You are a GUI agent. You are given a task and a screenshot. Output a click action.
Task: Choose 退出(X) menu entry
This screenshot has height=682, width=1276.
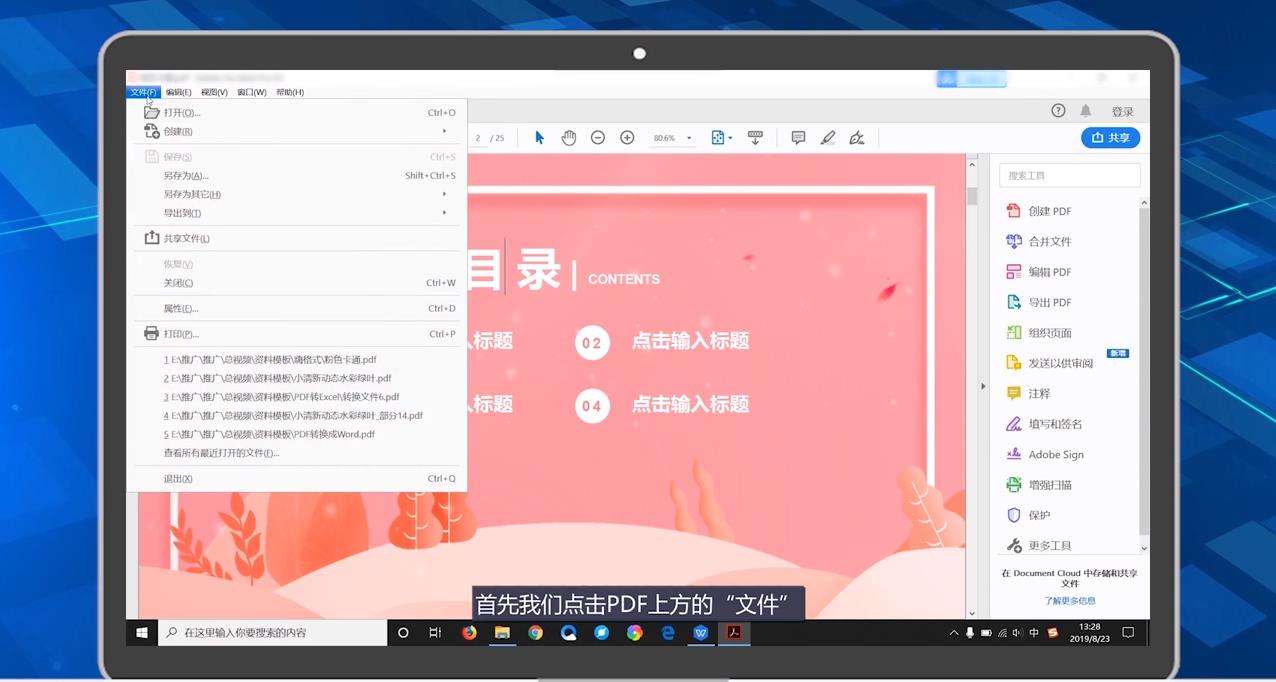(297, 479)
